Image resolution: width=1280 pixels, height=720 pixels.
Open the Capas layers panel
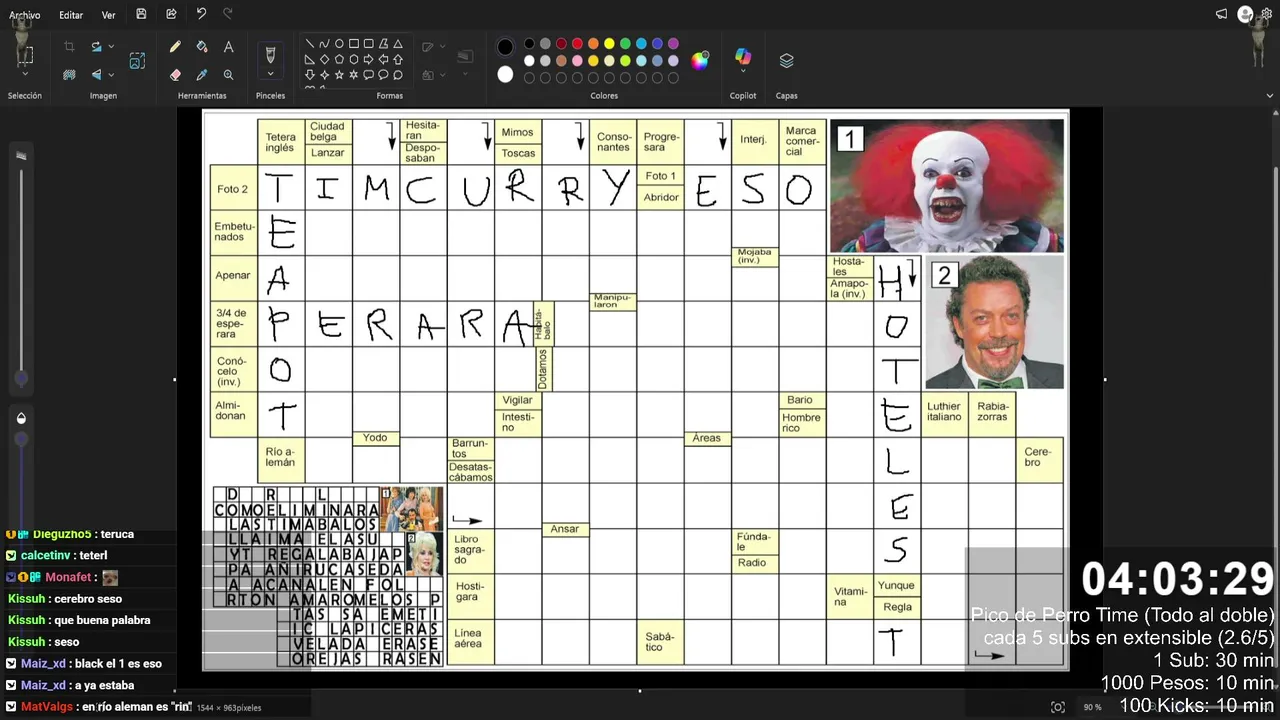click(786, 60)
